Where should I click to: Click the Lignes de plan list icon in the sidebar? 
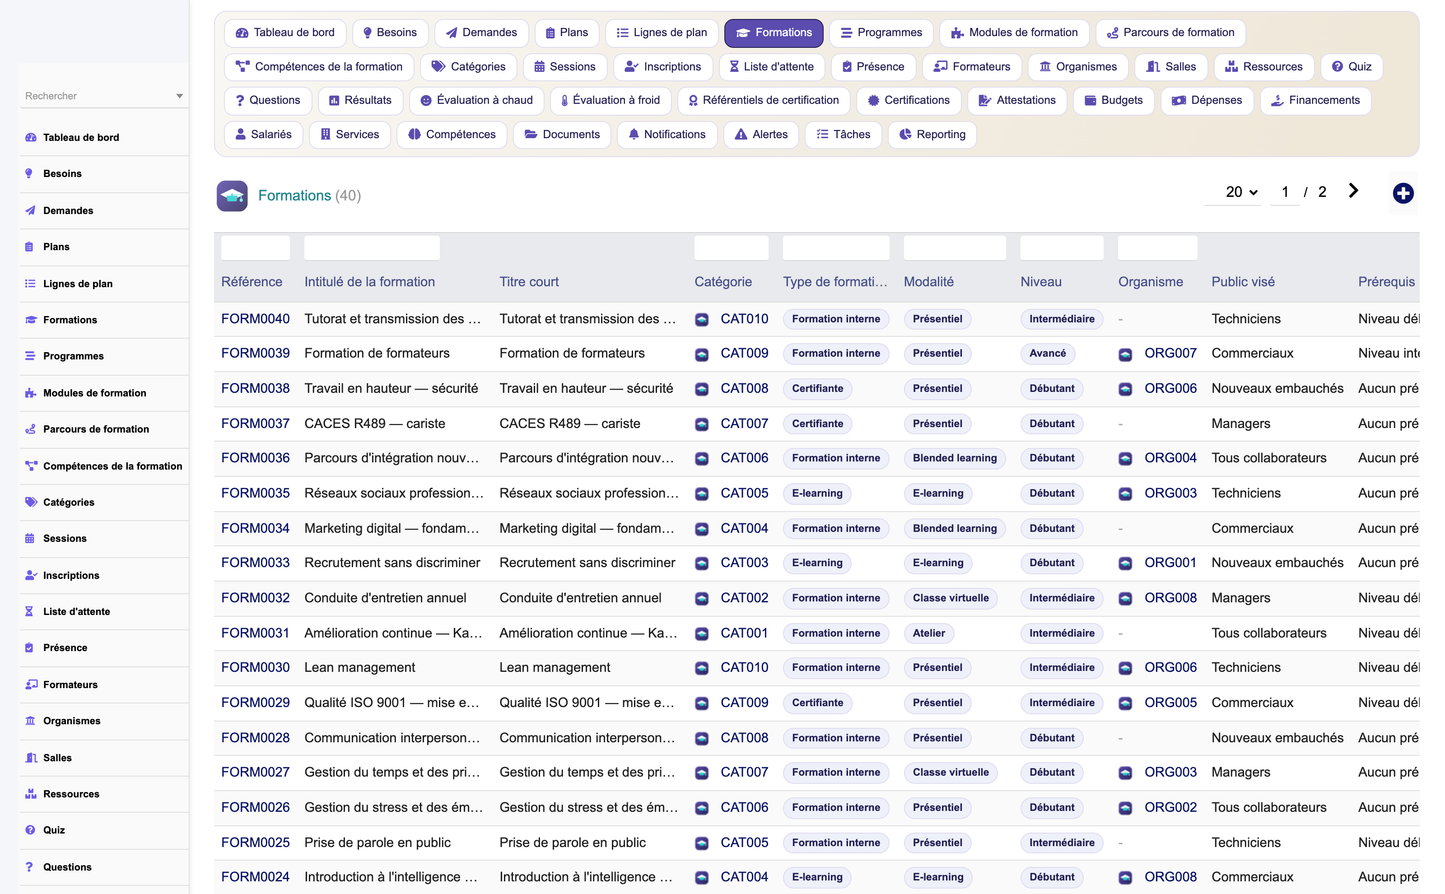(x=30, y=284)
